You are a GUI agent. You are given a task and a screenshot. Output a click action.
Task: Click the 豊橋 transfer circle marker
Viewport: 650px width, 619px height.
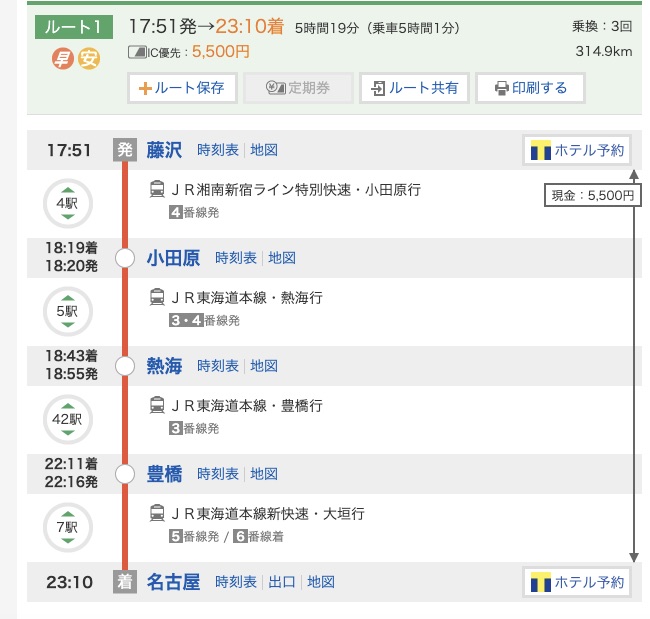pos(125,474)
